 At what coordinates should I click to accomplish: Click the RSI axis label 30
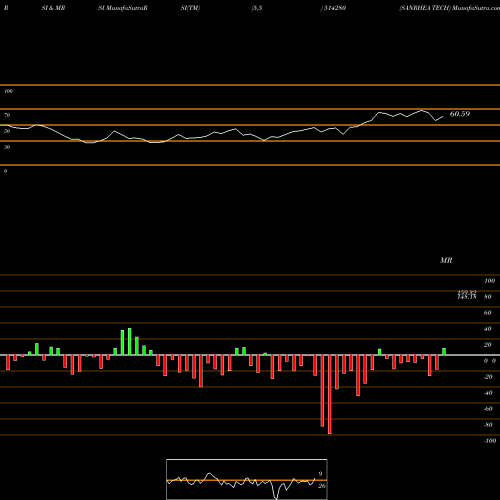pyautogui.click(x=7, y=147)
